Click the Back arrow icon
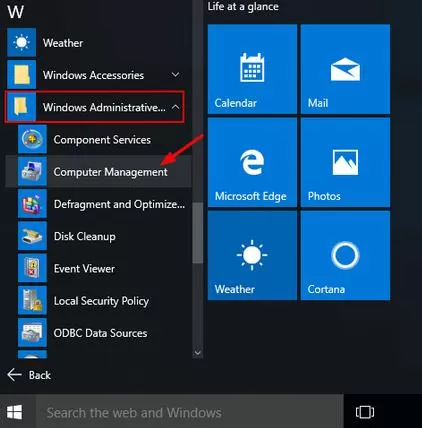Viewport: 422px width, 428px height. tap(14, 375)
